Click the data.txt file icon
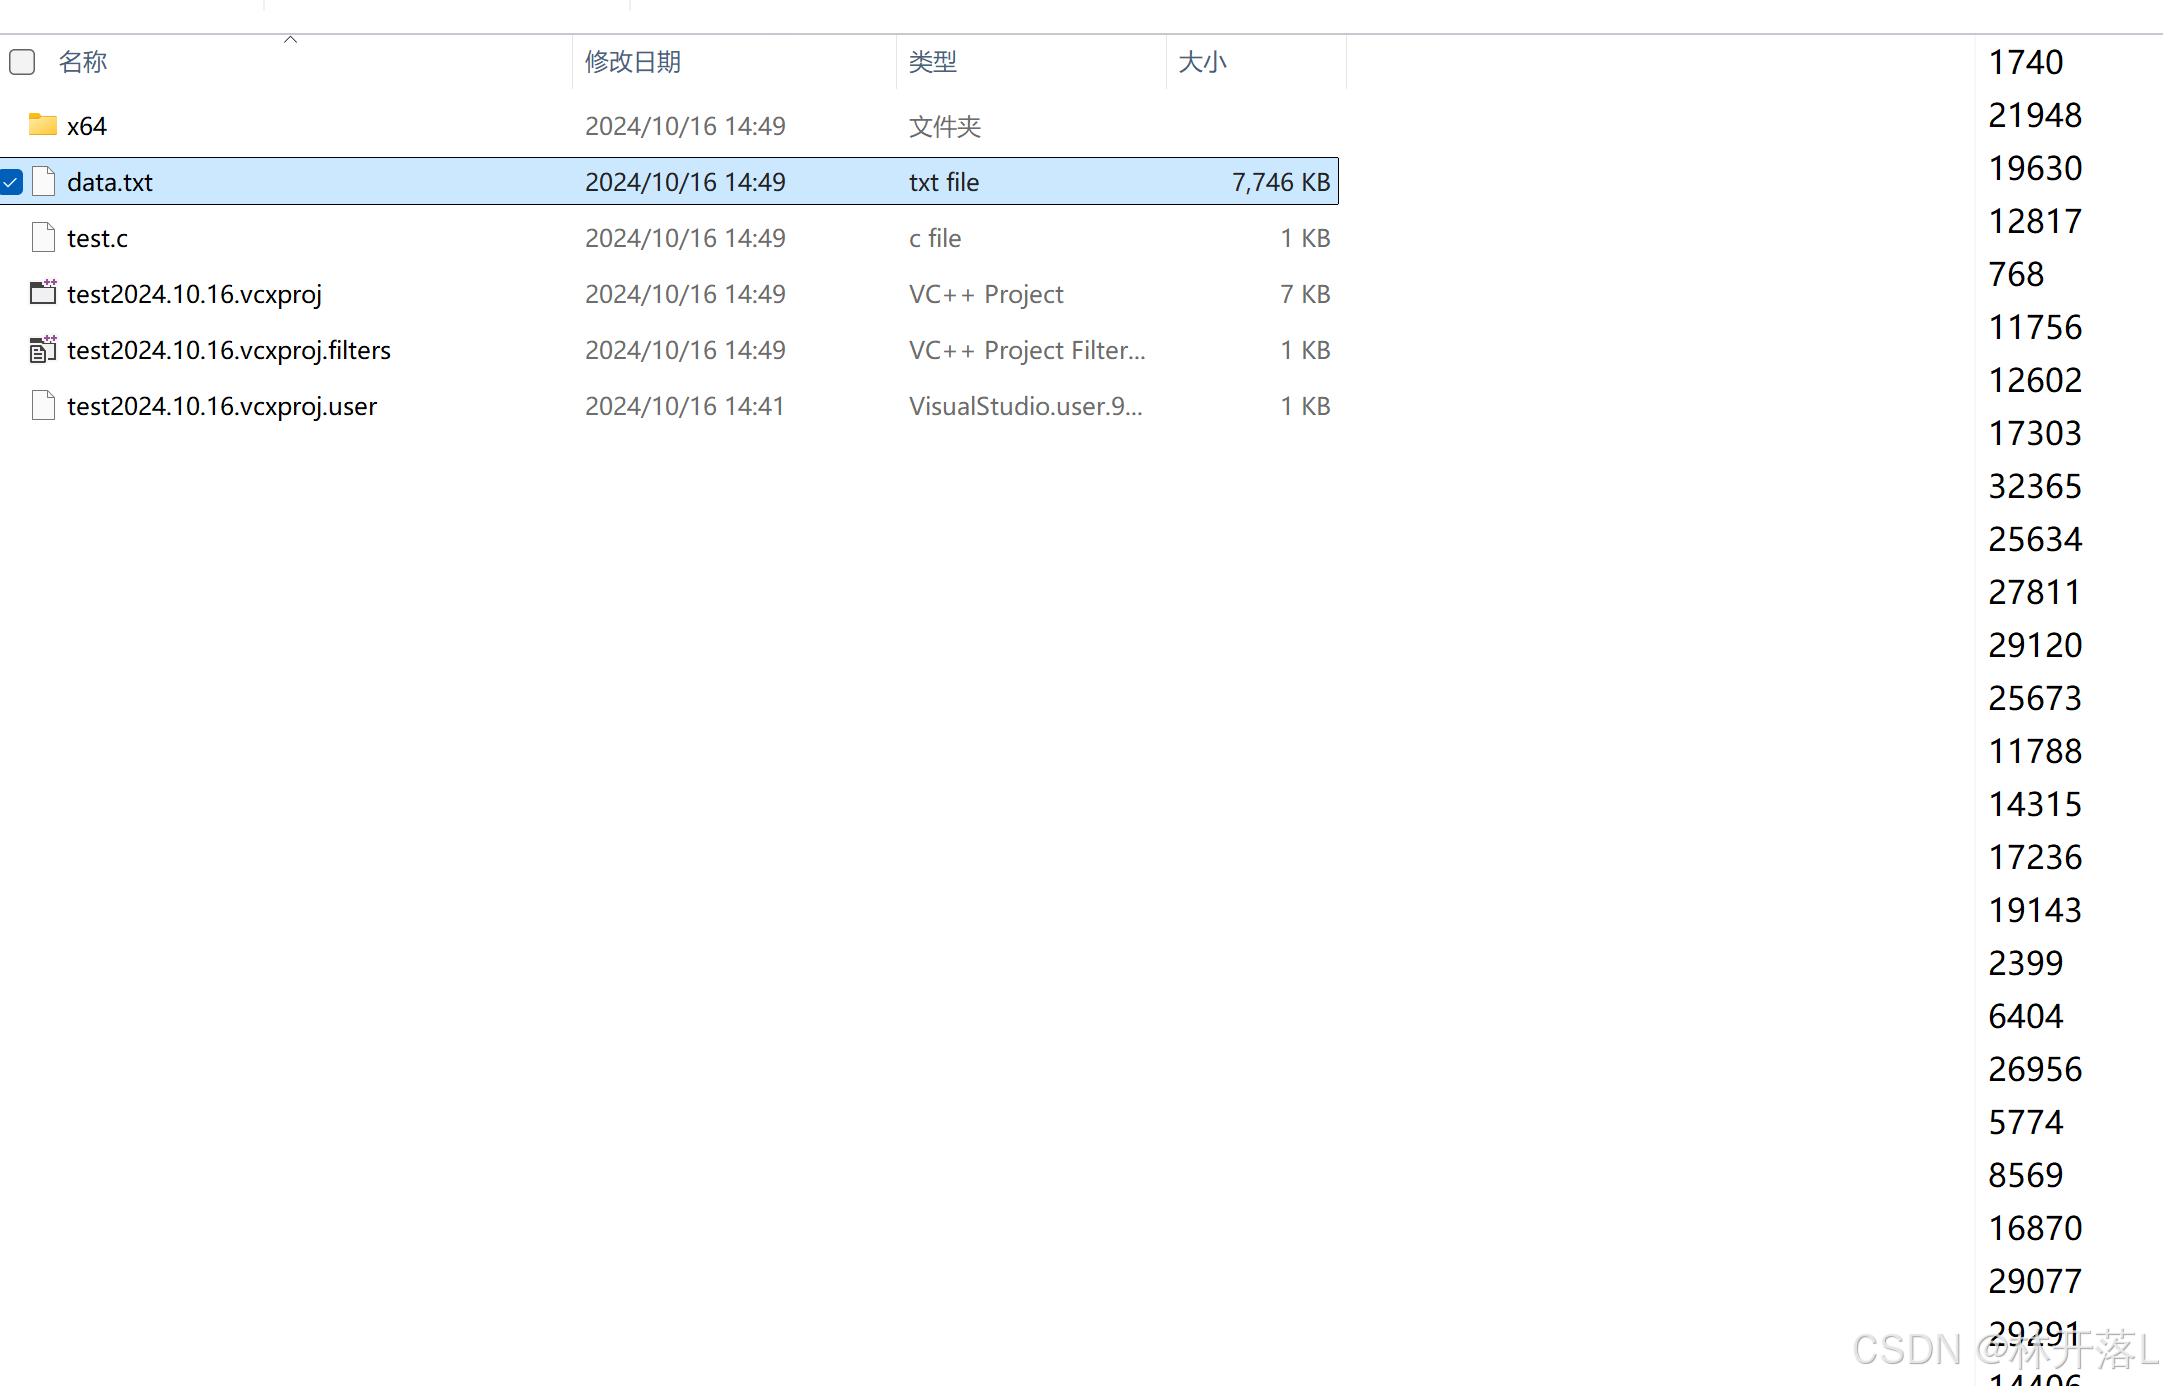Screen dimensions: 2163x1386 pos(43,181)
